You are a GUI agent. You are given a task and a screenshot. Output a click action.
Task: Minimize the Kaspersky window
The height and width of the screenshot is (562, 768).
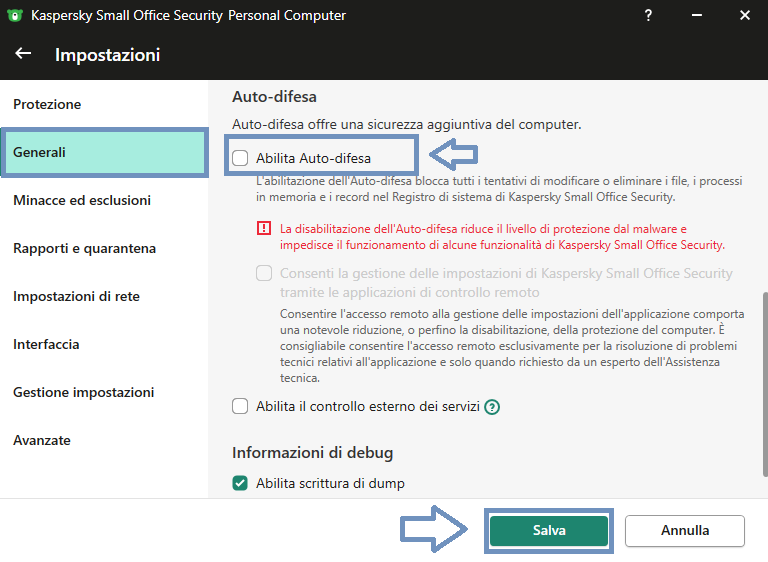click(x=696, y=15)
